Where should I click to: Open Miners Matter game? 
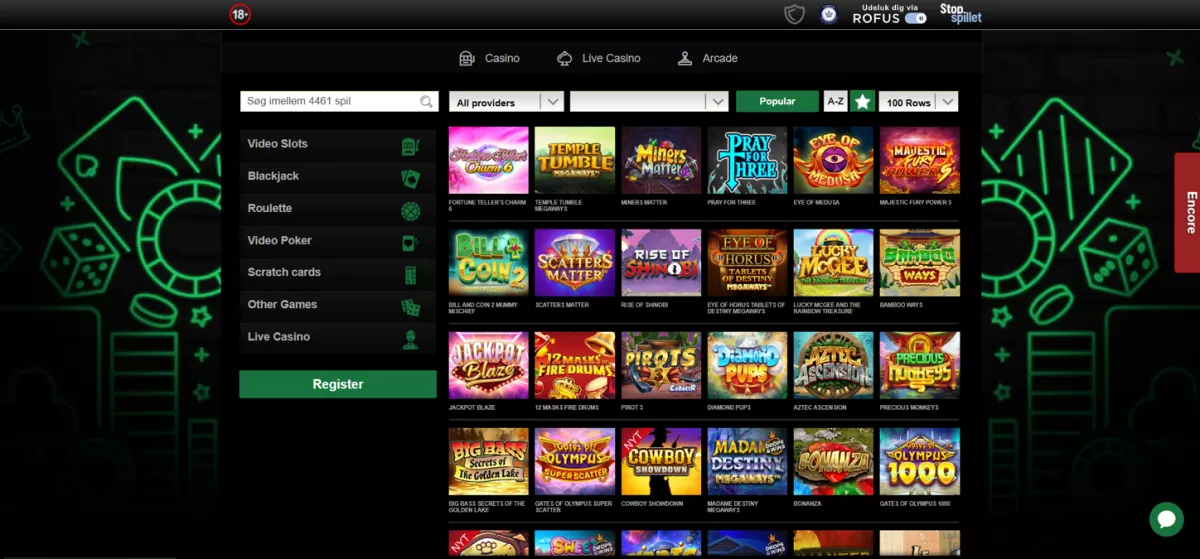tap(661, 160)
